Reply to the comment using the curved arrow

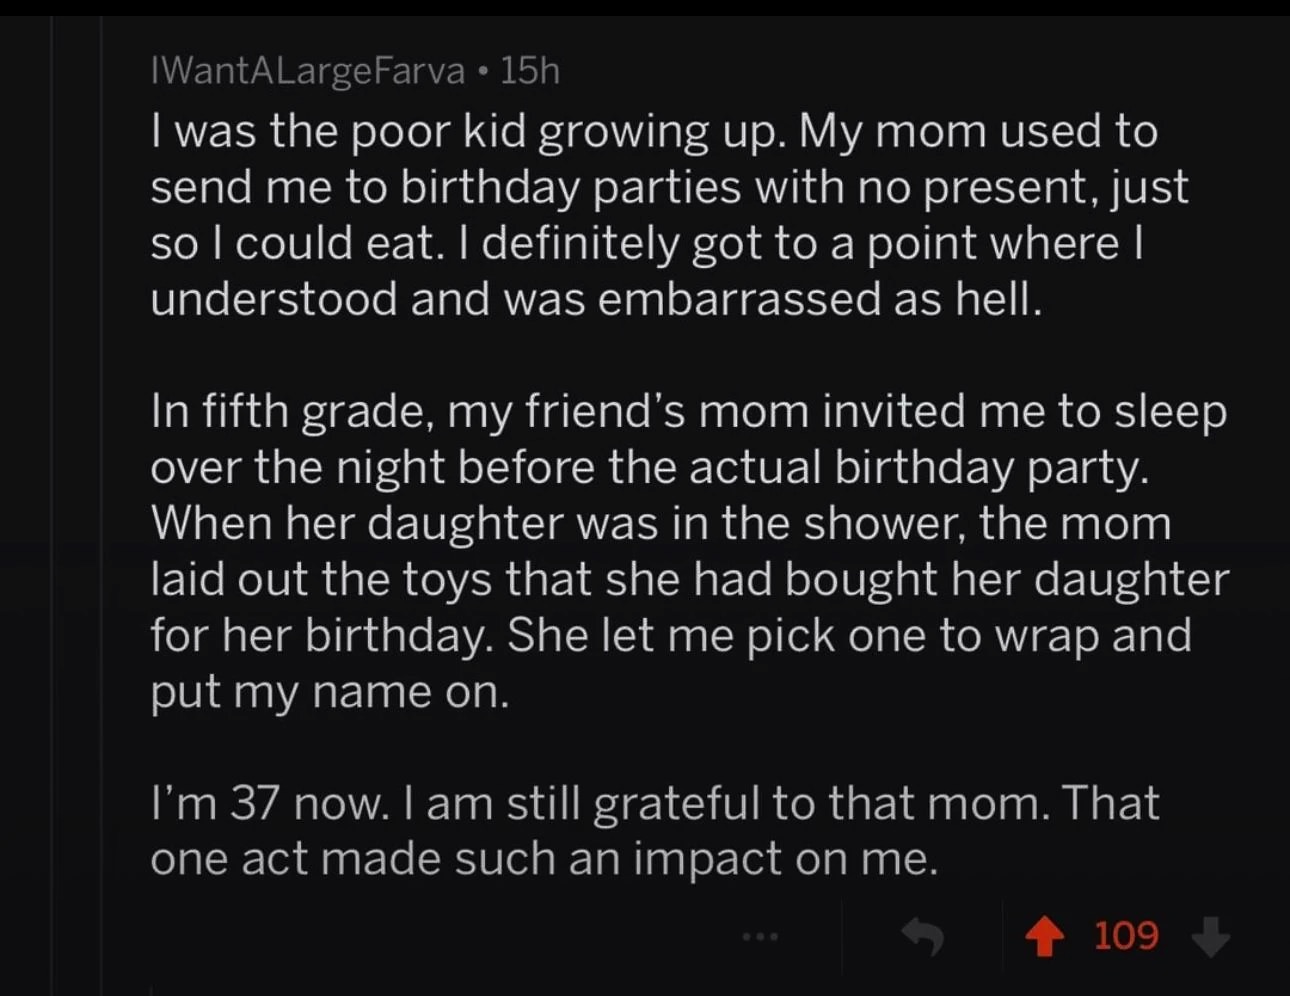coord(923,937)
